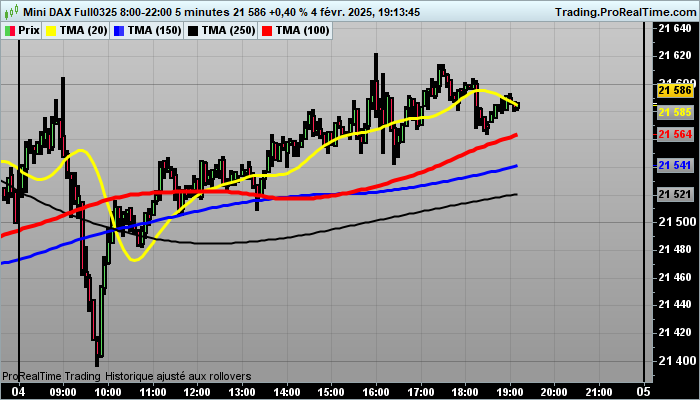Click the 18:00 time axis label

pyautogui.click(x=465, y=391)
